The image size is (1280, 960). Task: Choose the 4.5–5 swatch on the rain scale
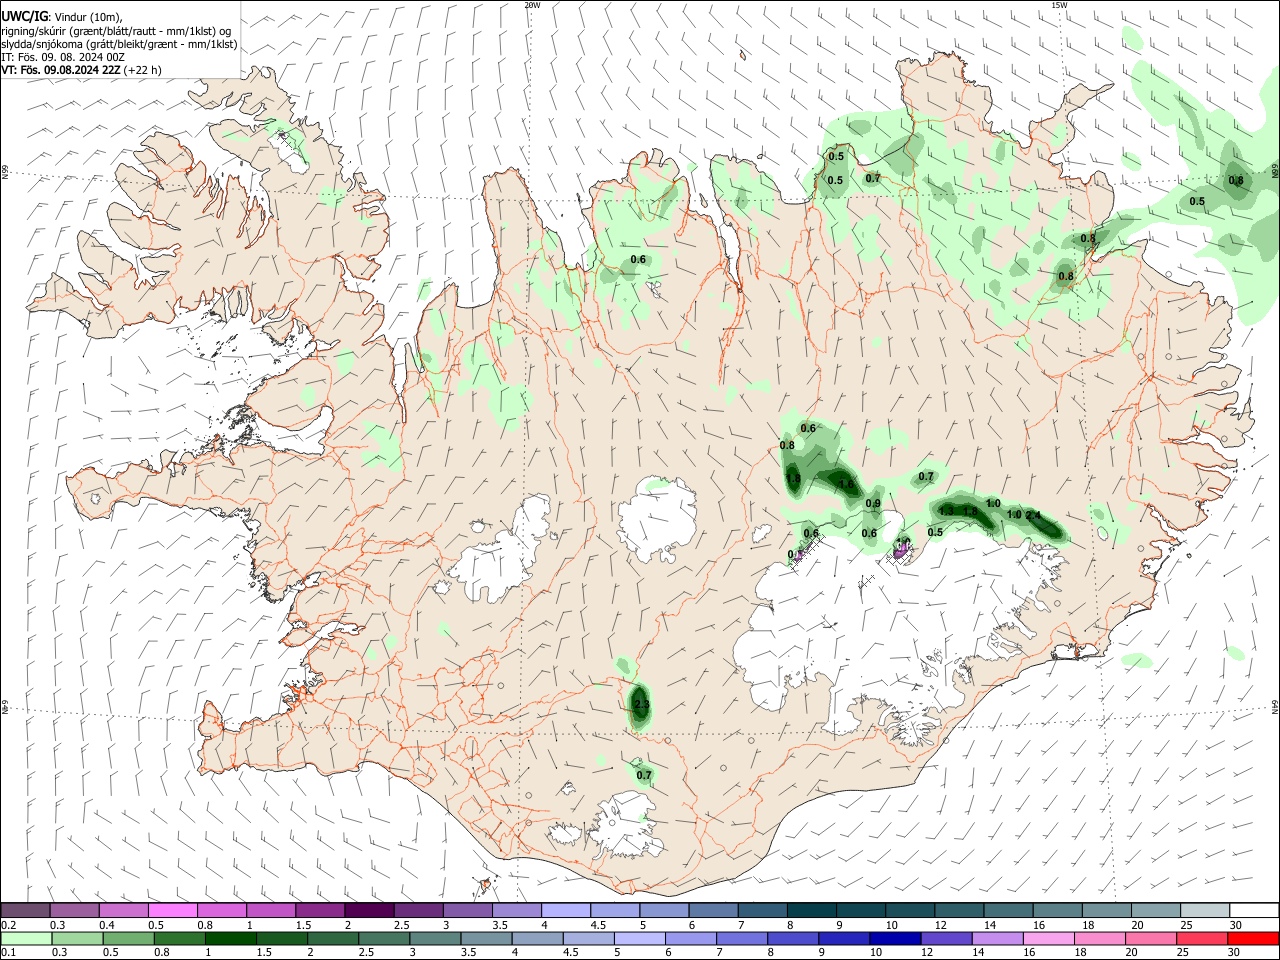pyautogui.click(x=589, y=938)
